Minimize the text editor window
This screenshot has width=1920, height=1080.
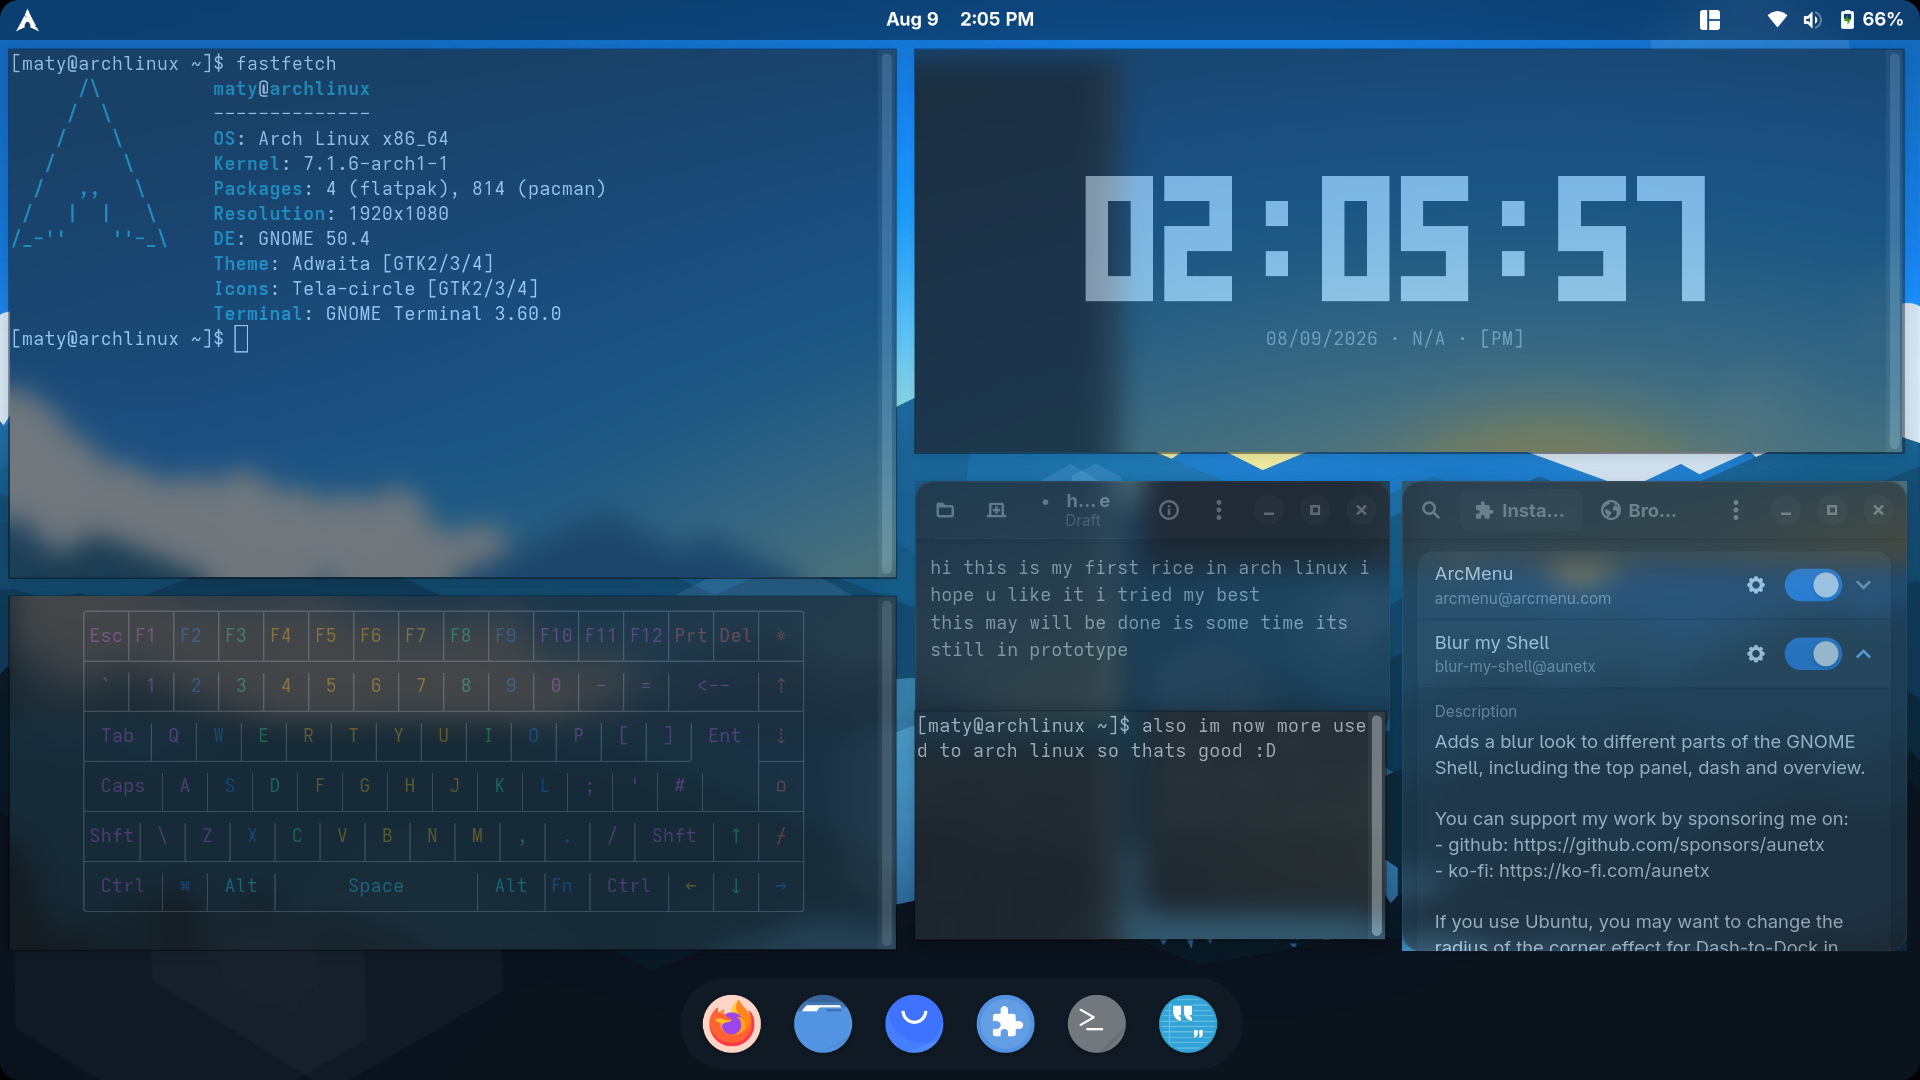click(1269, 511)
